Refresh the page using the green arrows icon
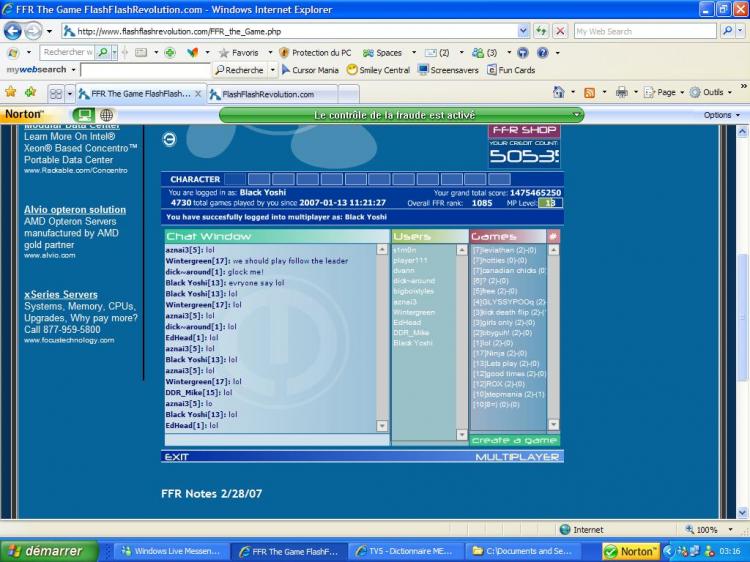 coord(541,32)
